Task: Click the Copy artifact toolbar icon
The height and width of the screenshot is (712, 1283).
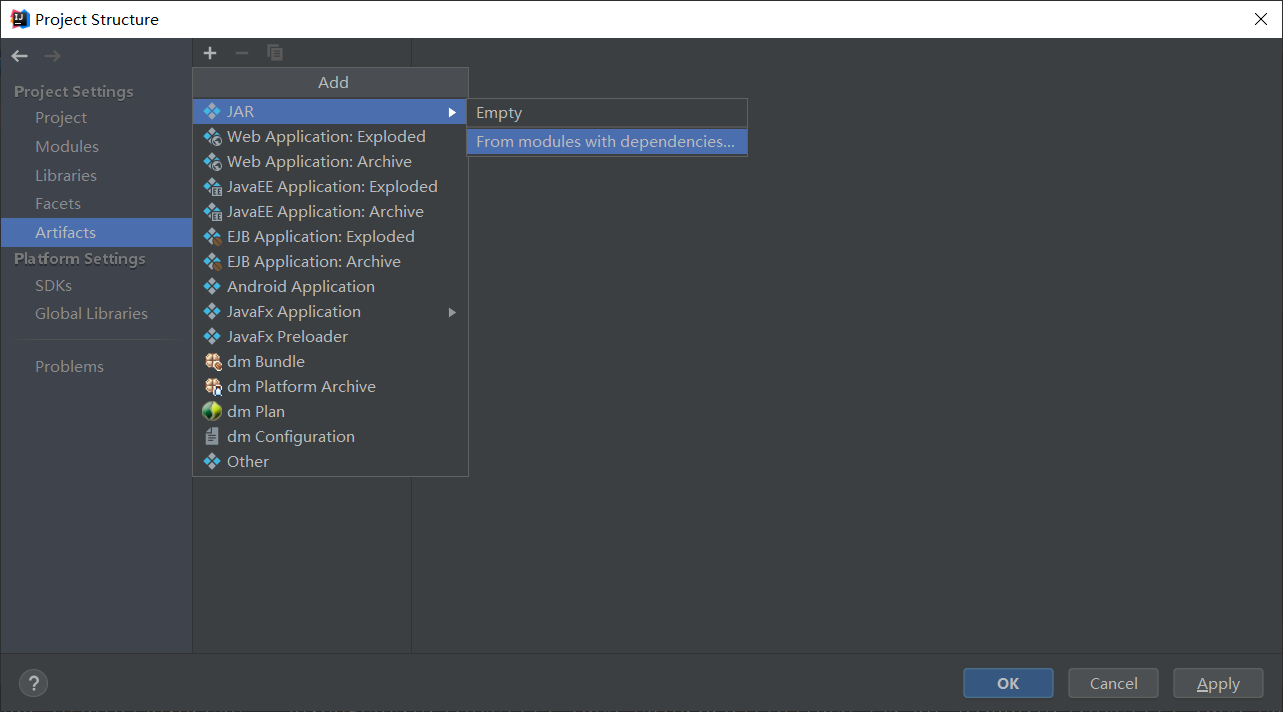Action: click(x=275, y=53)
